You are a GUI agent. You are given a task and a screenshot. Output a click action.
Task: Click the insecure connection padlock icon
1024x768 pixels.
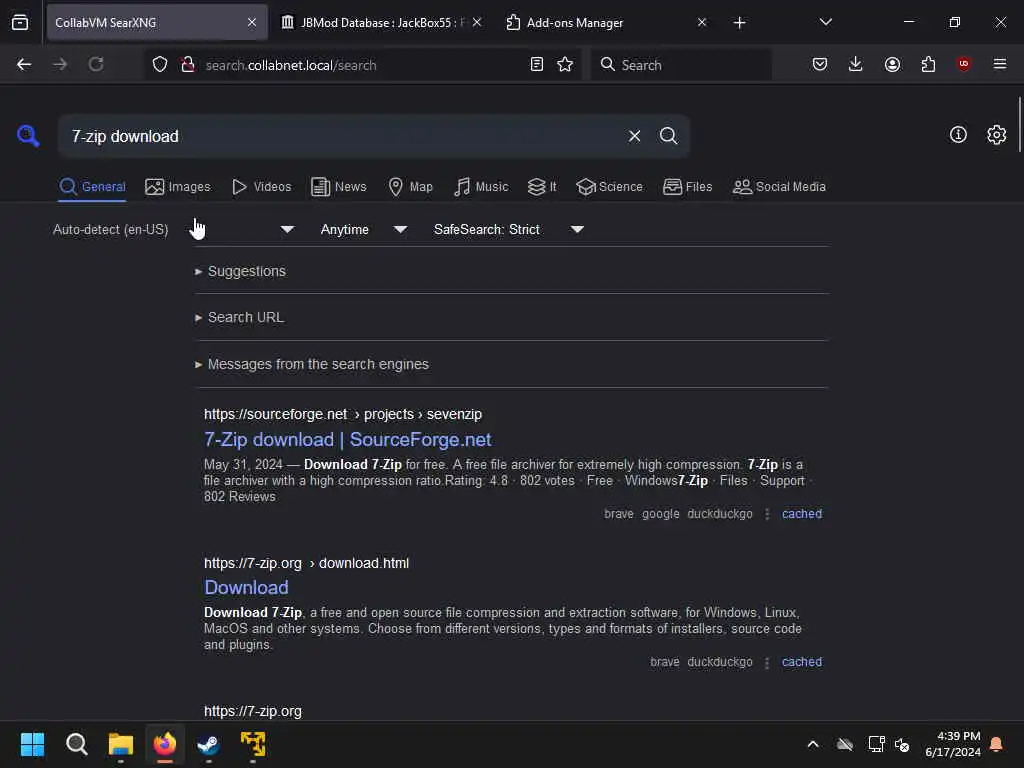tap(188, 64)
